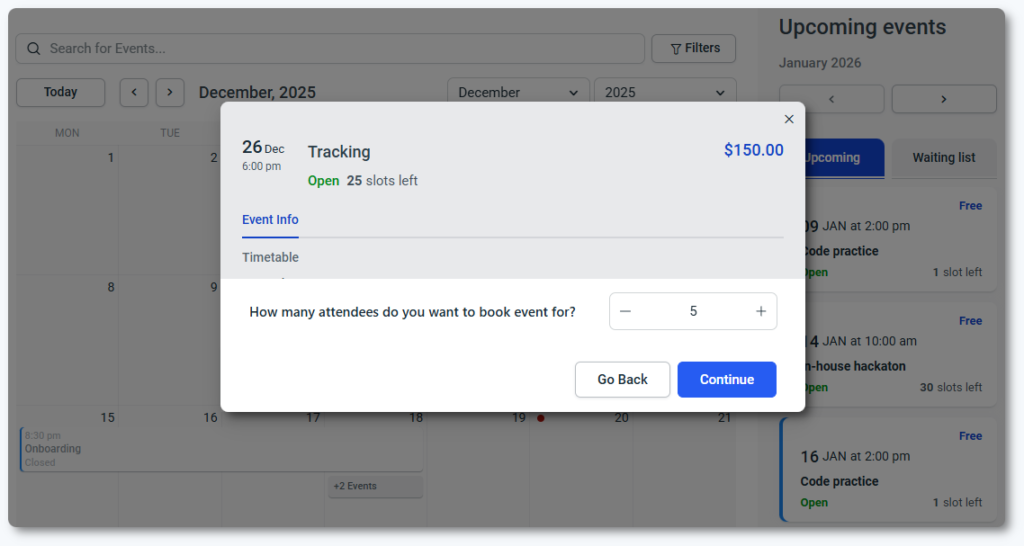Screen dimensions: 1024x546
Task: Go to next month in calendar
Action: click(170, 92)
